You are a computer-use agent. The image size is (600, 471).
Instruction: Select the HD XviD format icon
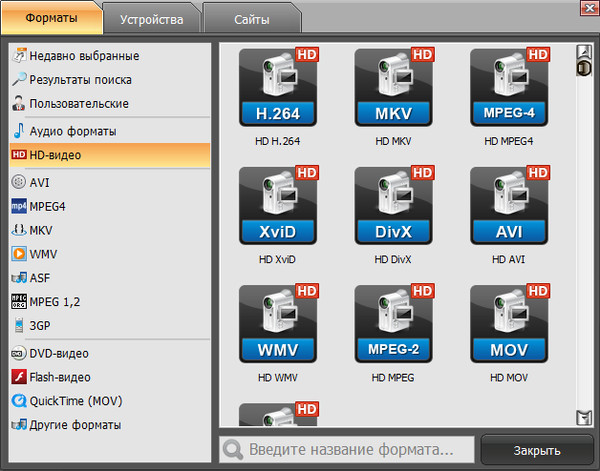point(277,207)
